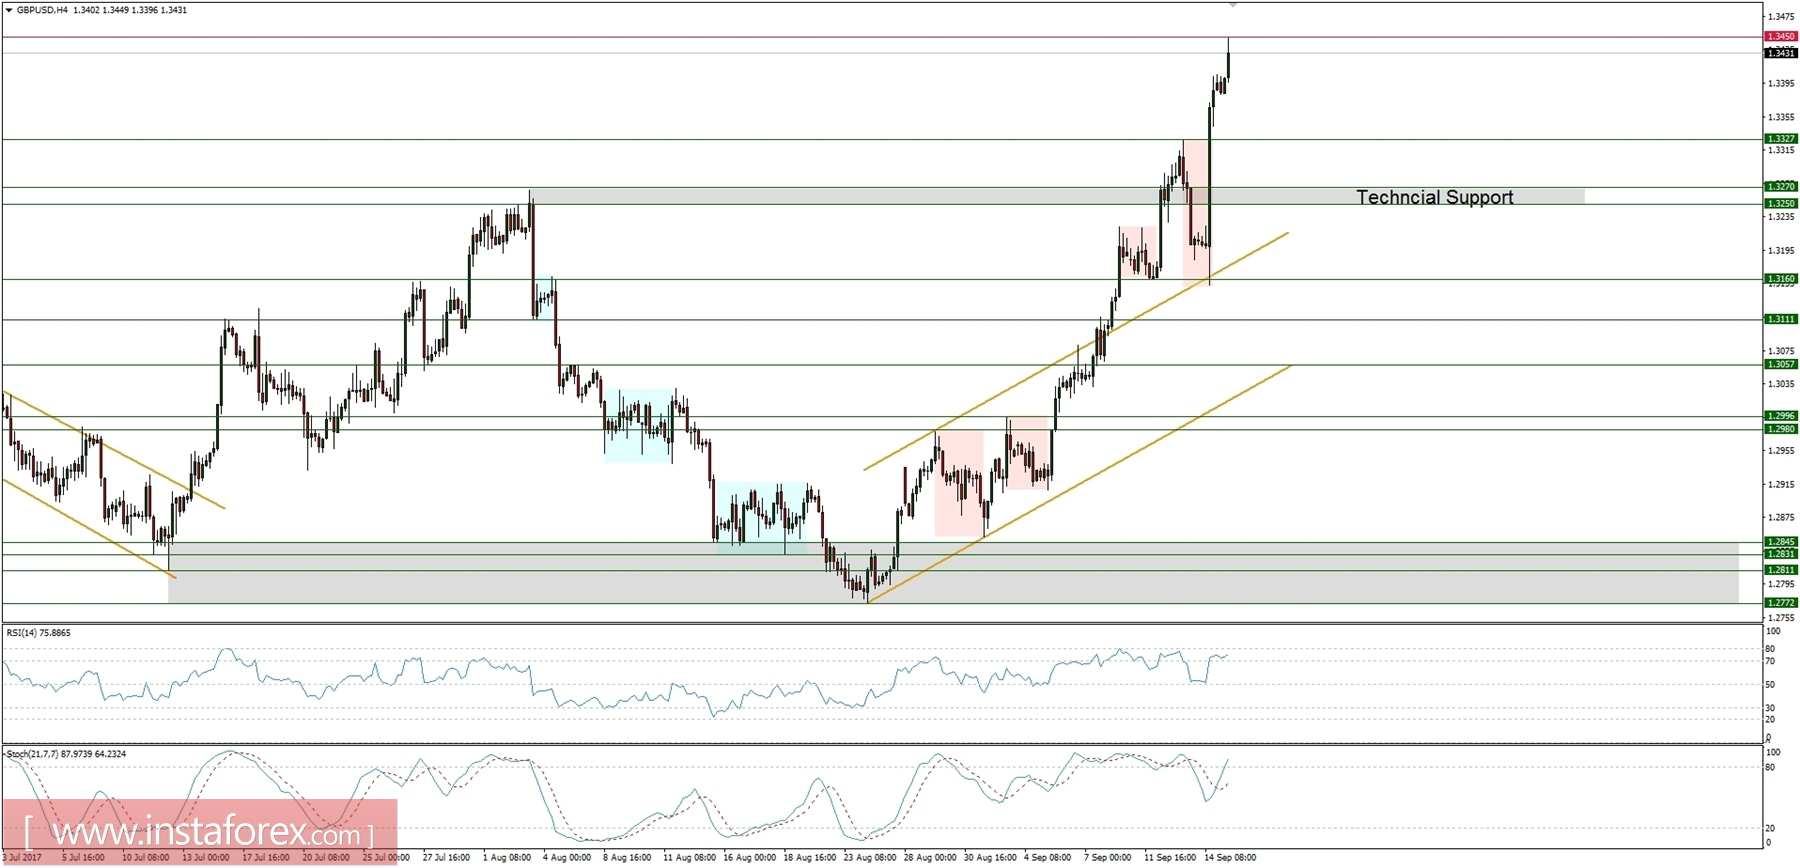This screenshot has width=1800, height=868.
Task: Select the black 1.3431 current price tag
Action: [1781, 53]
